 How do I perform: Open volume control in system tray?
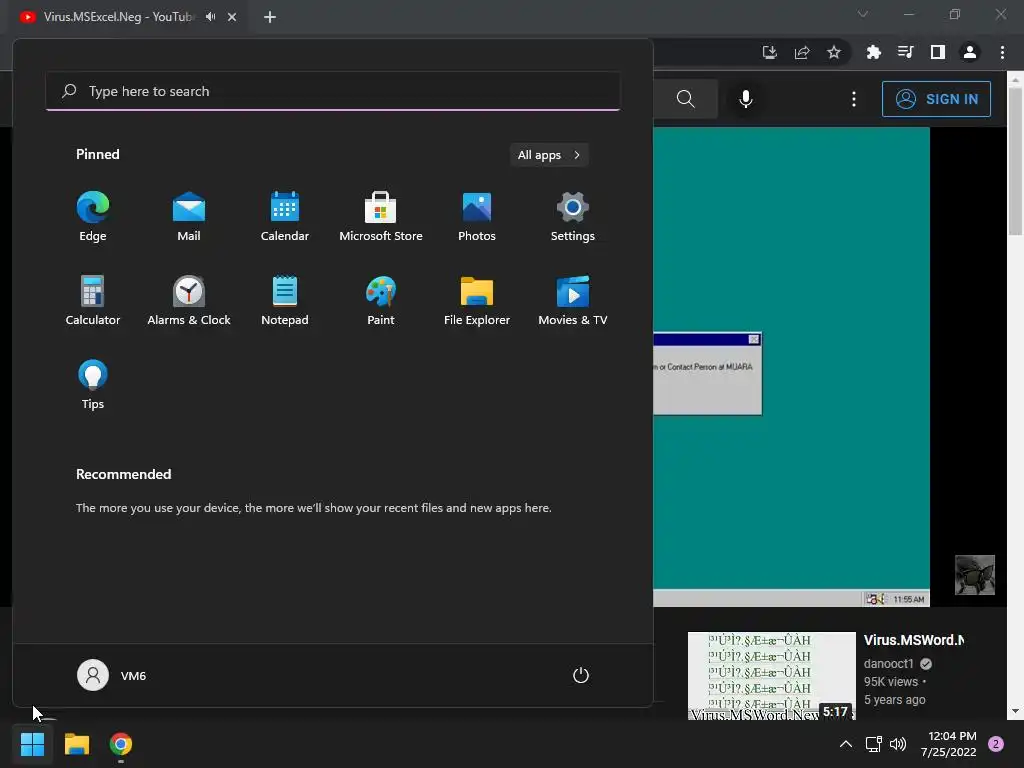pos(899,744)
